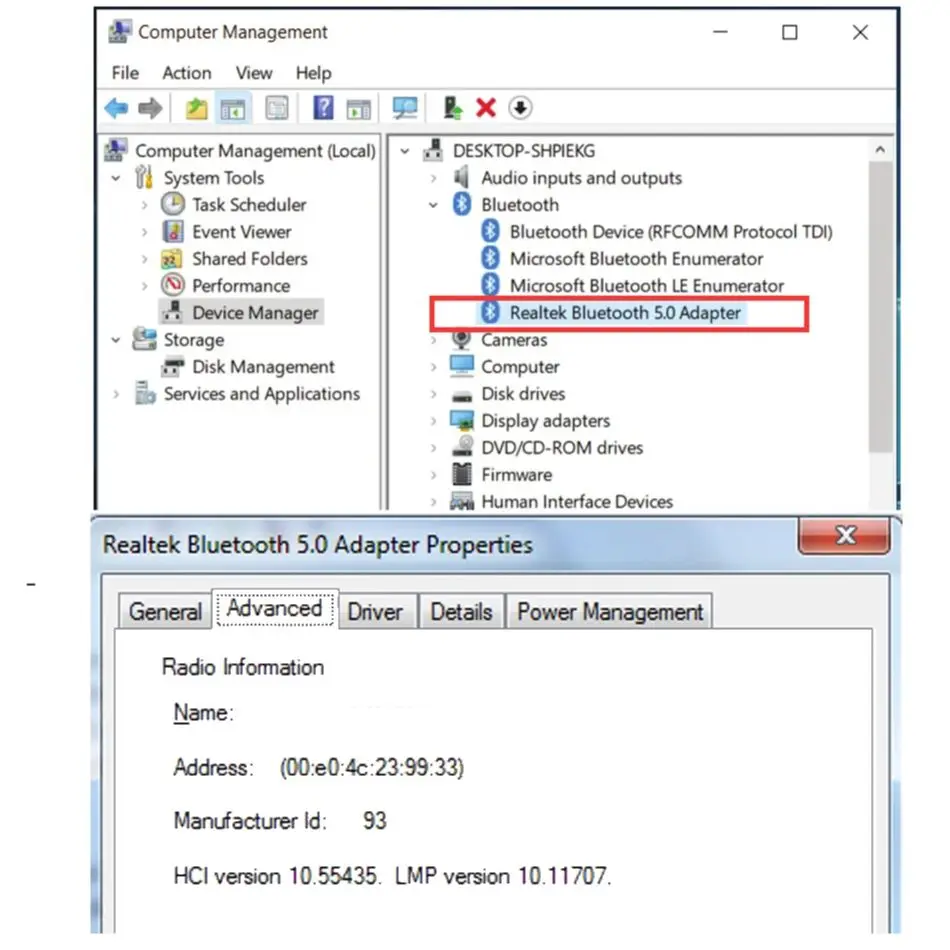Toggle the Show/Hide Console Tree icon

233,108
